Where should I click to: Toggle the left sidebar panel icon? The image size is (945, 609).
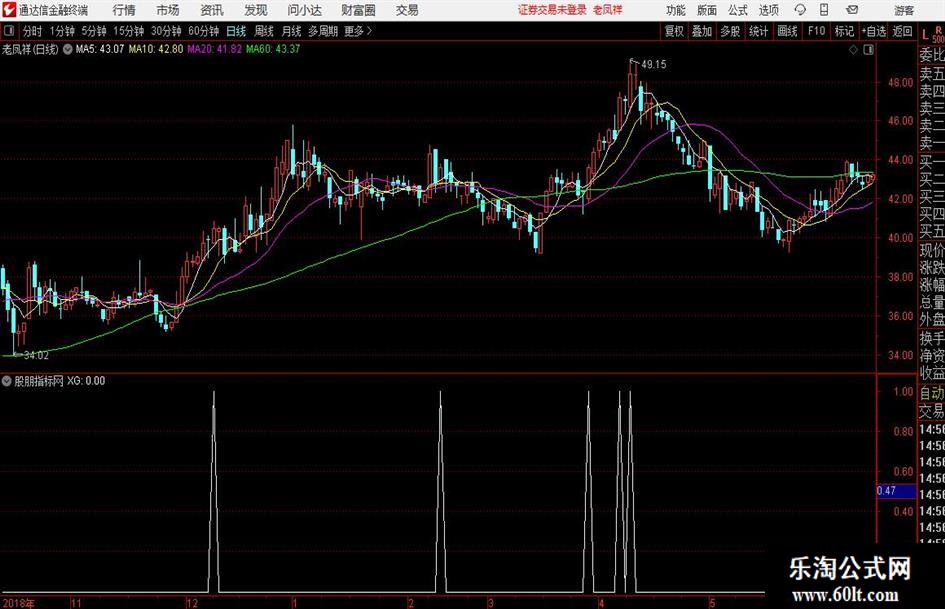tap(8, 31)
